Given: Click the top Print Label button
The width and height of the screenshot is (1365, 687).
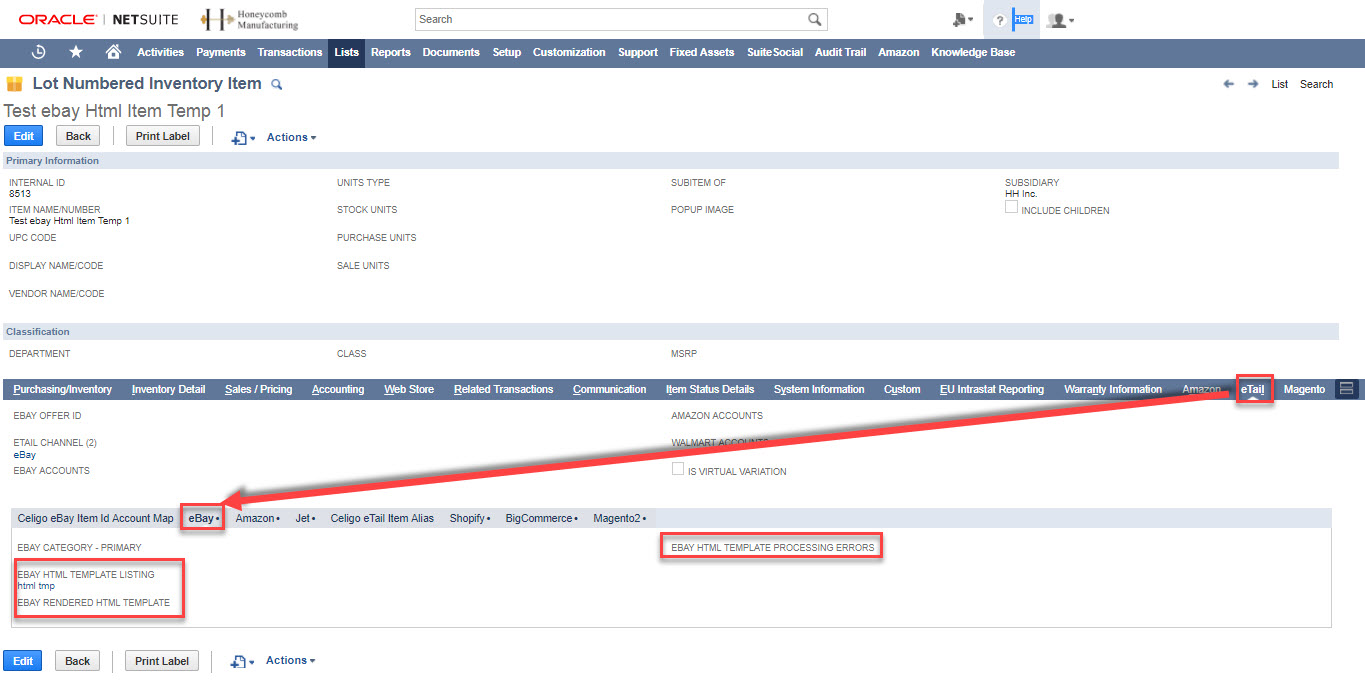Looking at the screenshot, I should [162, 136].
